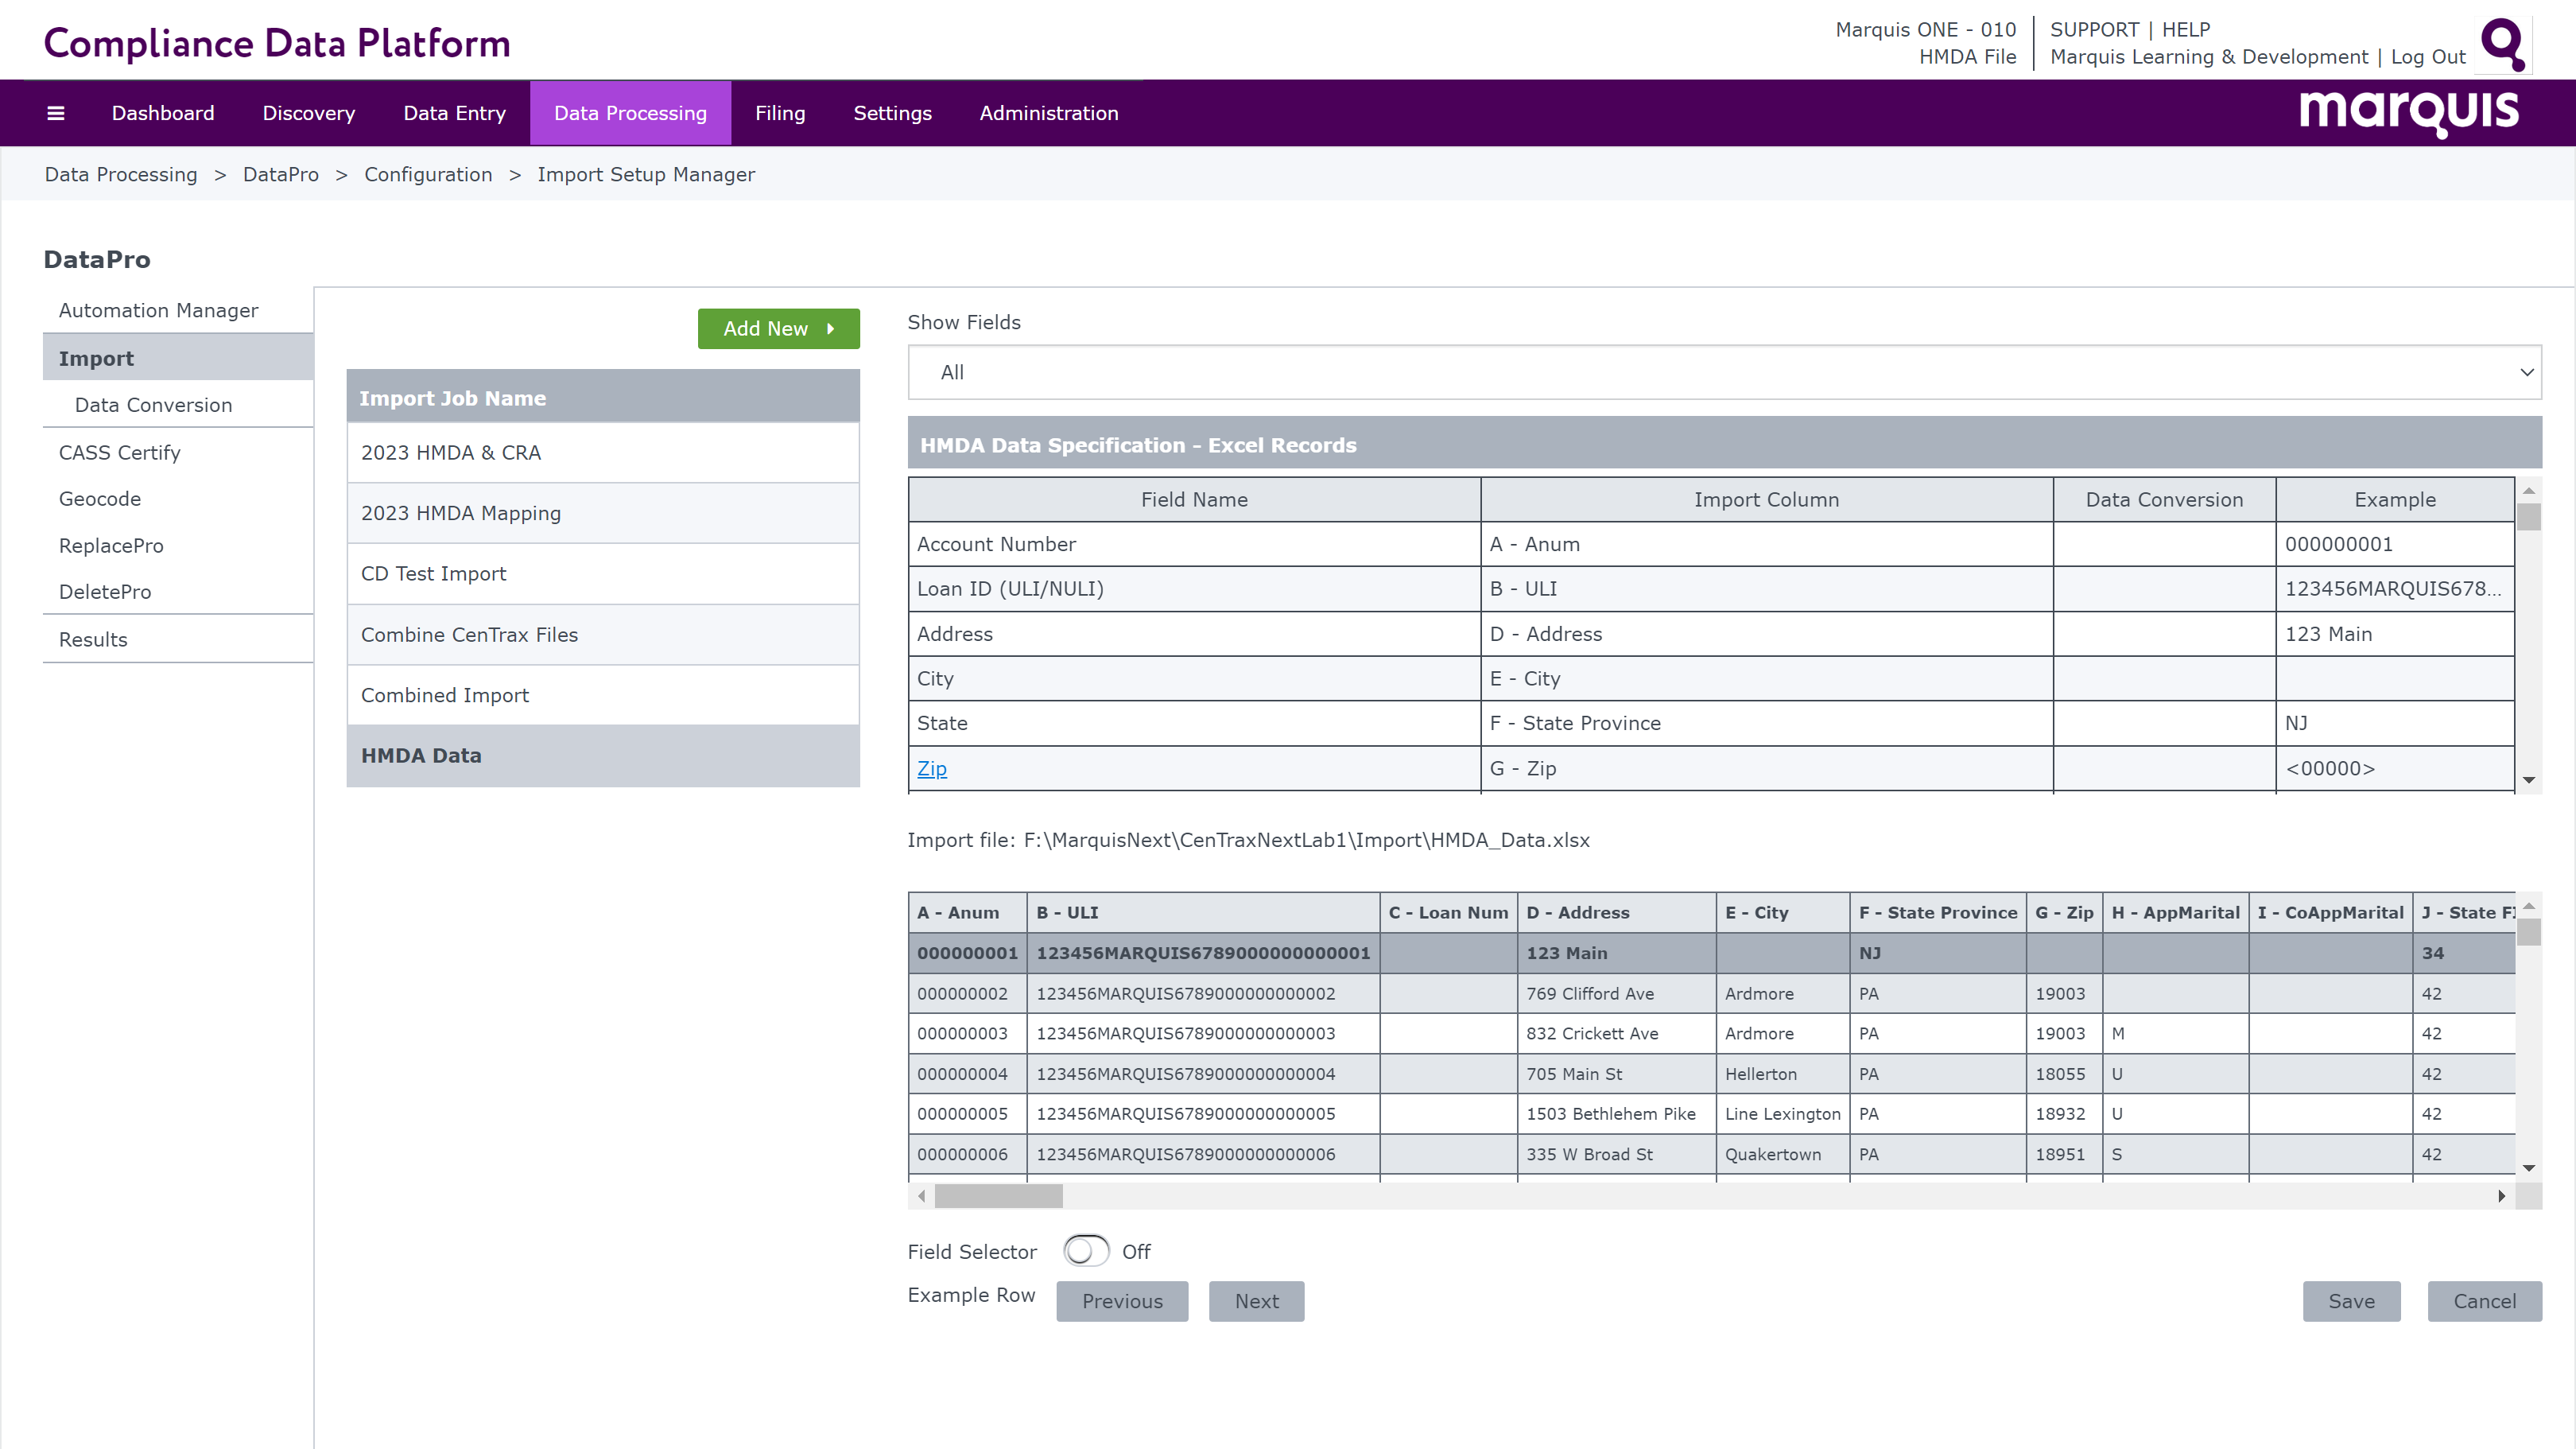Click the 'C - Loan Num' column header
The width and height of the screenshot is (2576, 1449).
click(1448, 912)
